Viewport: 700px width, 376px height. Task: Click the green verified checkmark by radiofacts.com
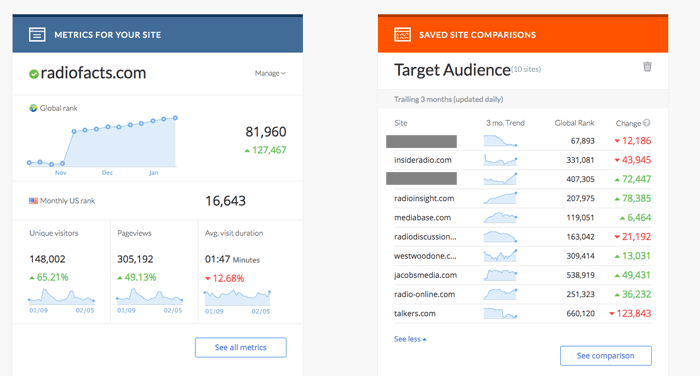33,74
